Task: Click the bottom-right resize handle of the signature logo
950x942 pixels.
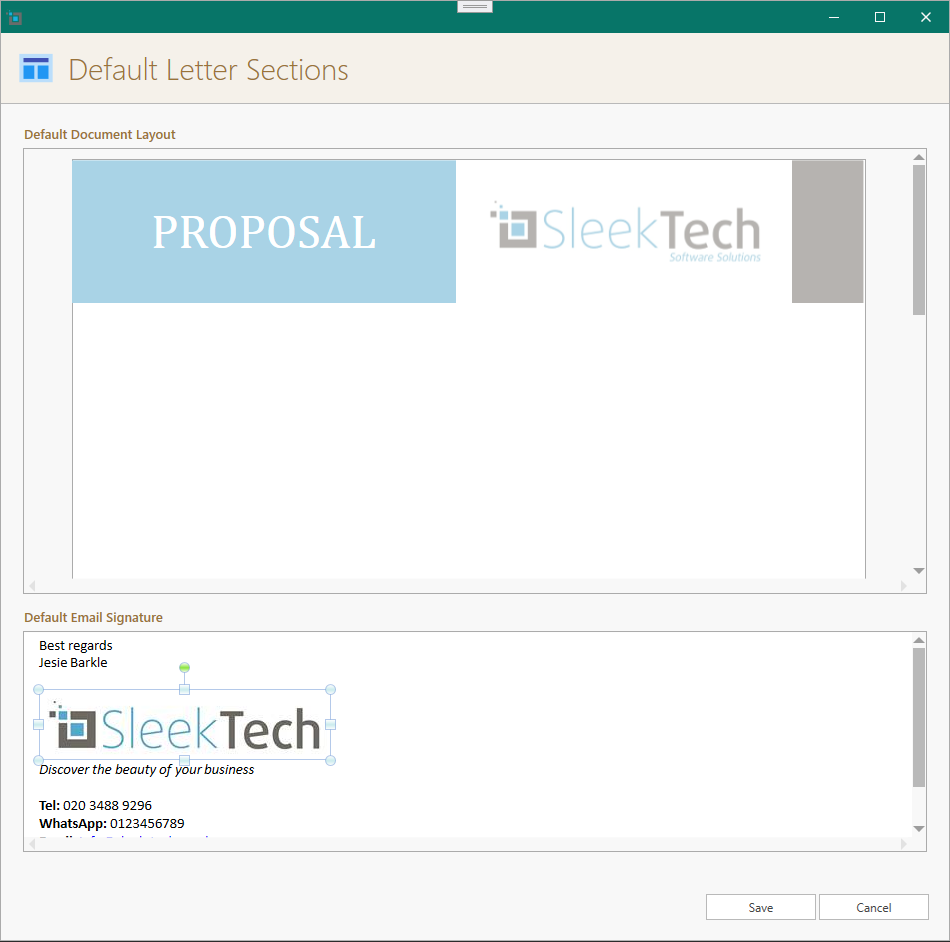Action: click(x=330, y=760)
